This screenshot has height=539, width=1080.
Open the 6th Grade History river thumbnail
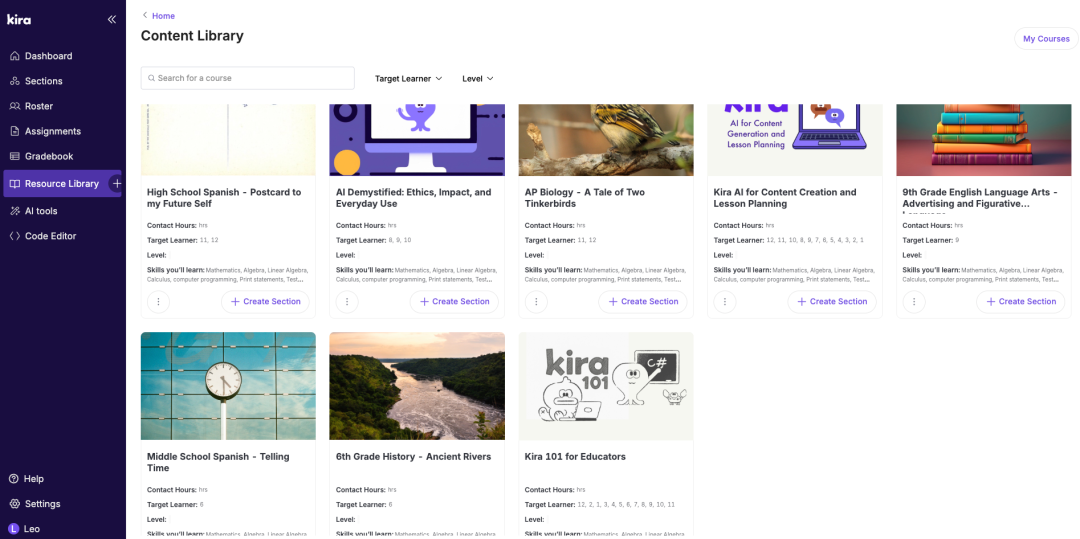pos(417,386)
